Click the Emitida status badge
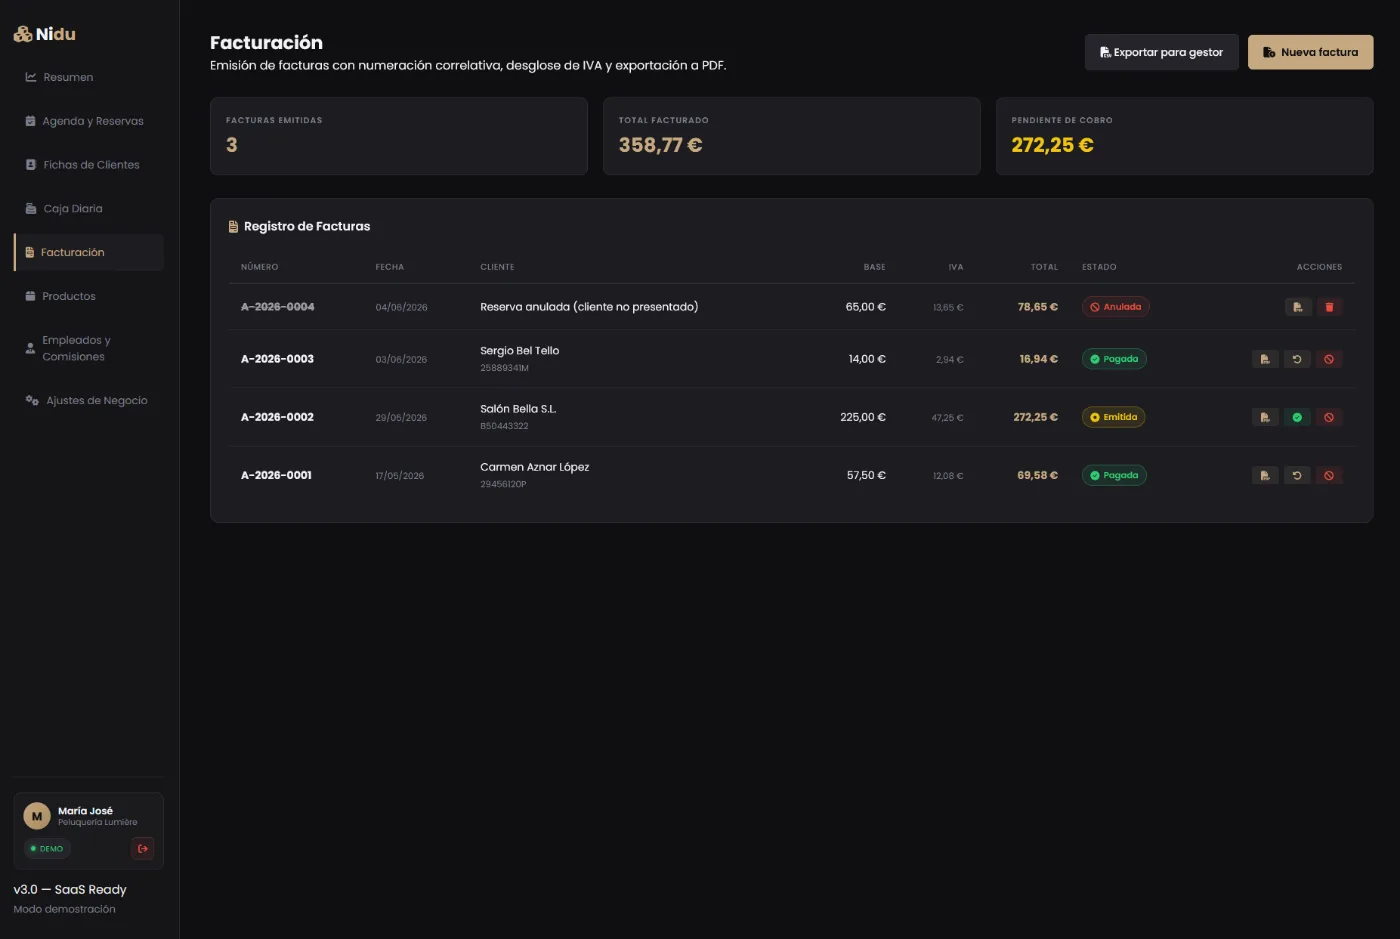The width and height of the screenshot is (1400, 939). coord(1113,417)
